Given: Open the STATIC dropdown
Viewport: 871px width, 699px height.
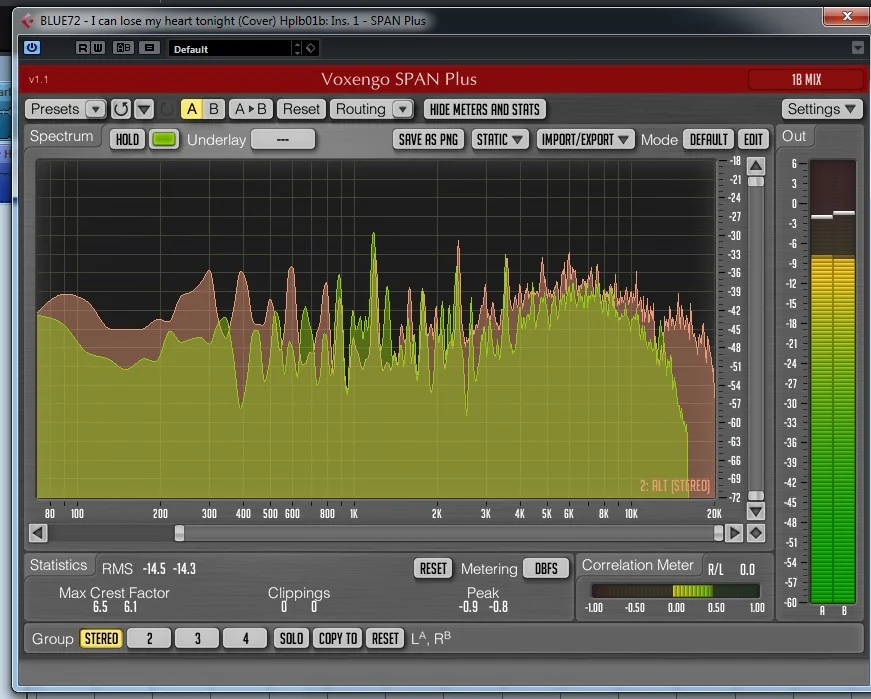Looking at the screenshot, I should (499, 139).
